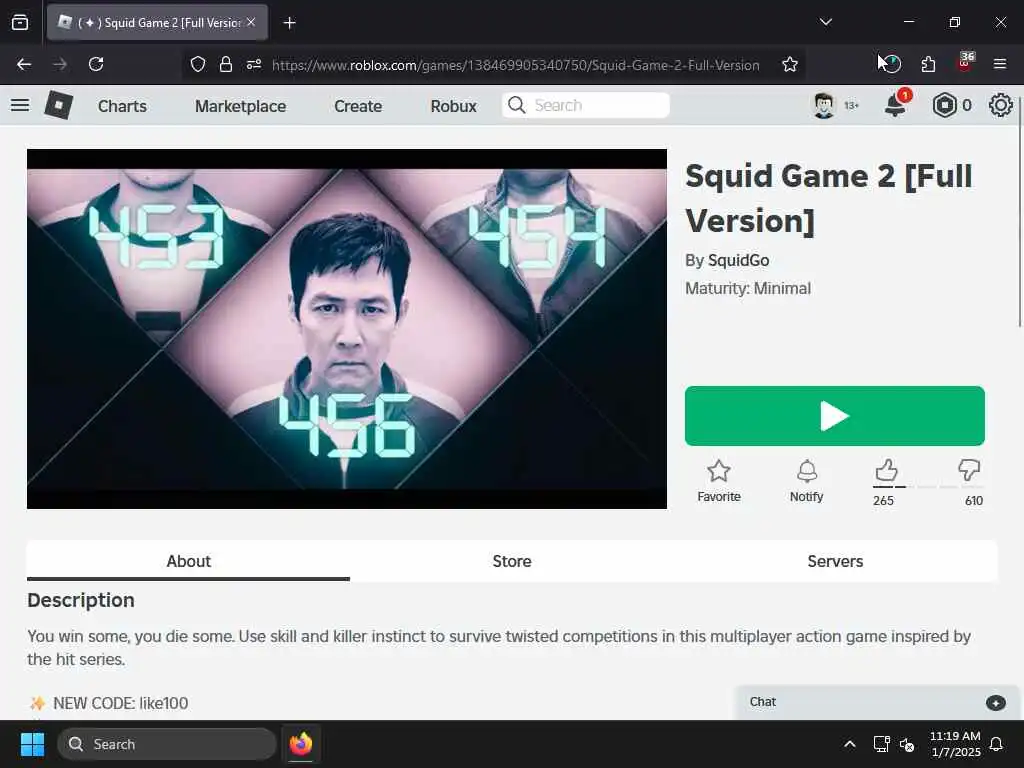Open the Charts menu
The height and width of the screenshot is (768, 1024).
coord(122,106)
